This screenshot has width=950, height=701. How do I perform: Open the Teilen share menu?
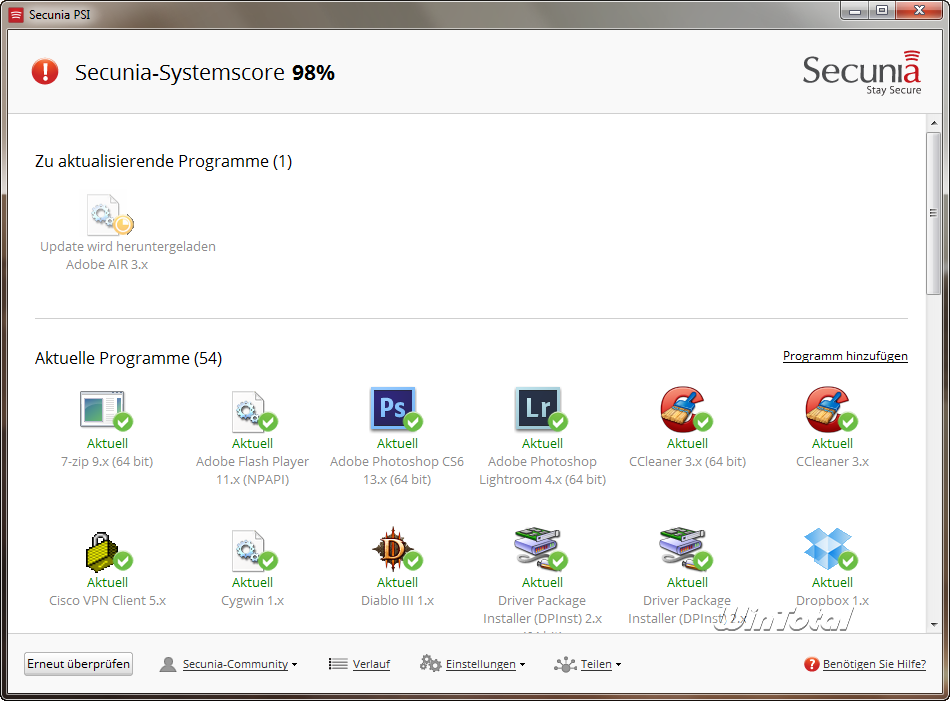[x=596, y=664]
